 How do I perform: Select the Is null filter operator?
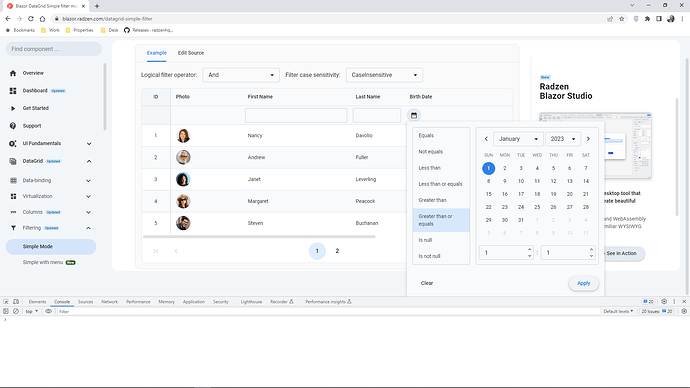(x=441, y=240)
